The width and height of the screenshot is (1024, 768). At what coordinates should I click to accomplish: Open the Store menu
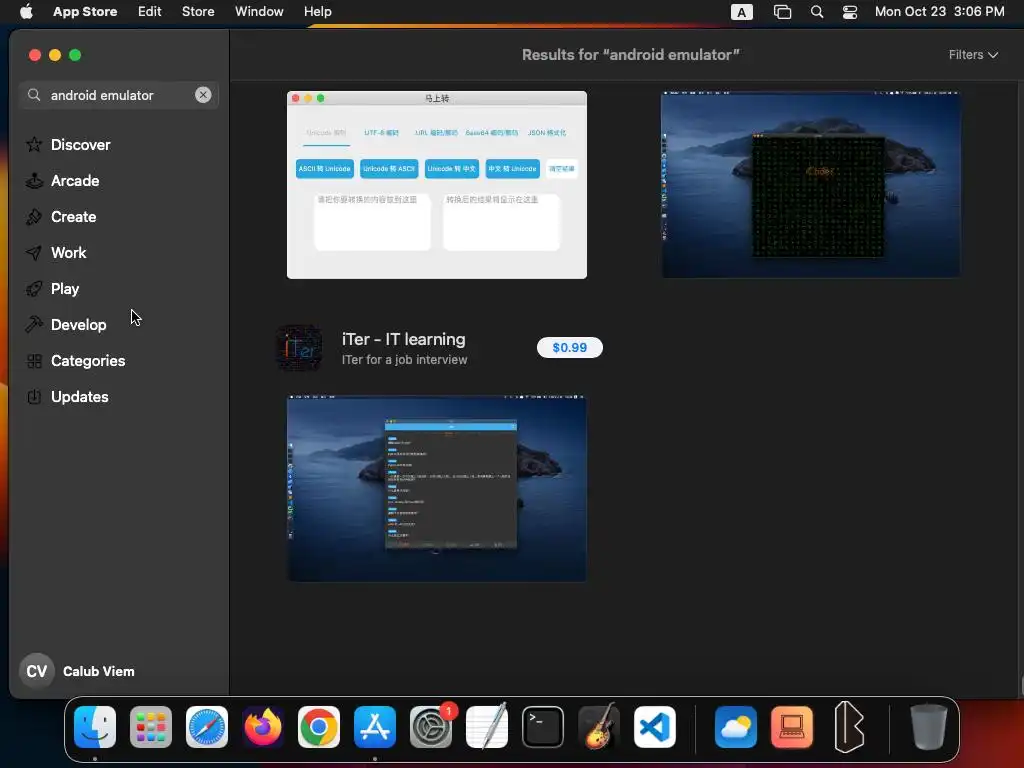coord(198,12)
